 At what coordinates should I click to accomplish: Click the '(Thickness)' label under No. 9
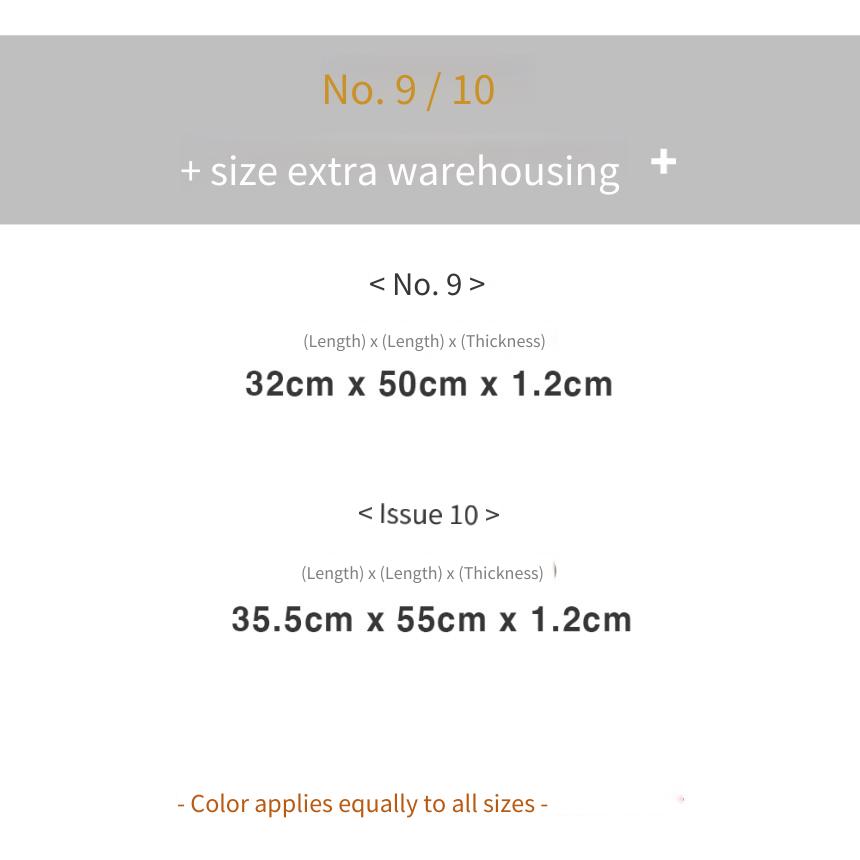(503, 341)
